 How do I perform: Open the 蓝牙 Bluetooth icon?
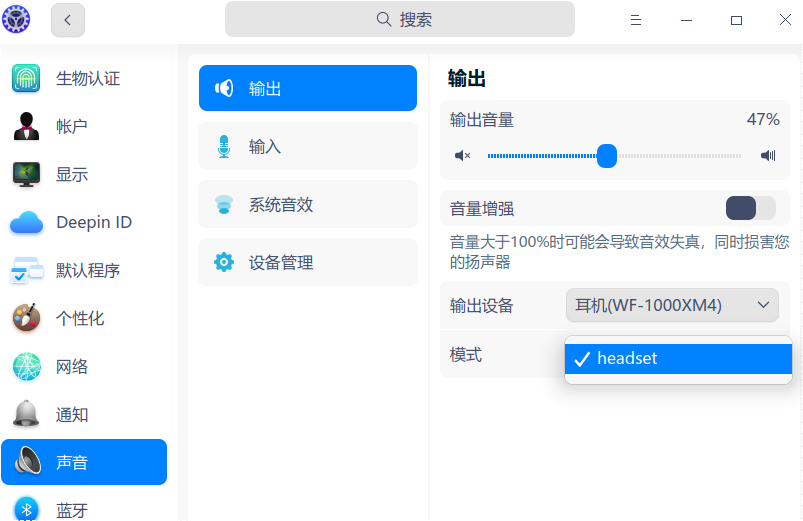26,509
